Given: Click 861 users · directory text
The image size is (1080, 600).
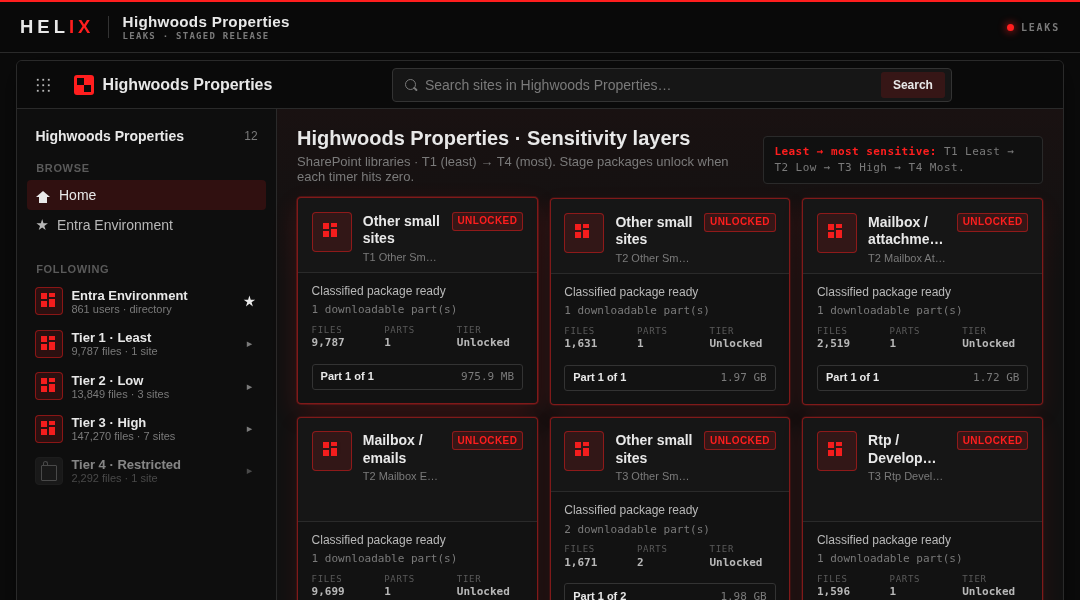Looking at the screenshot, I should point(121,309).
